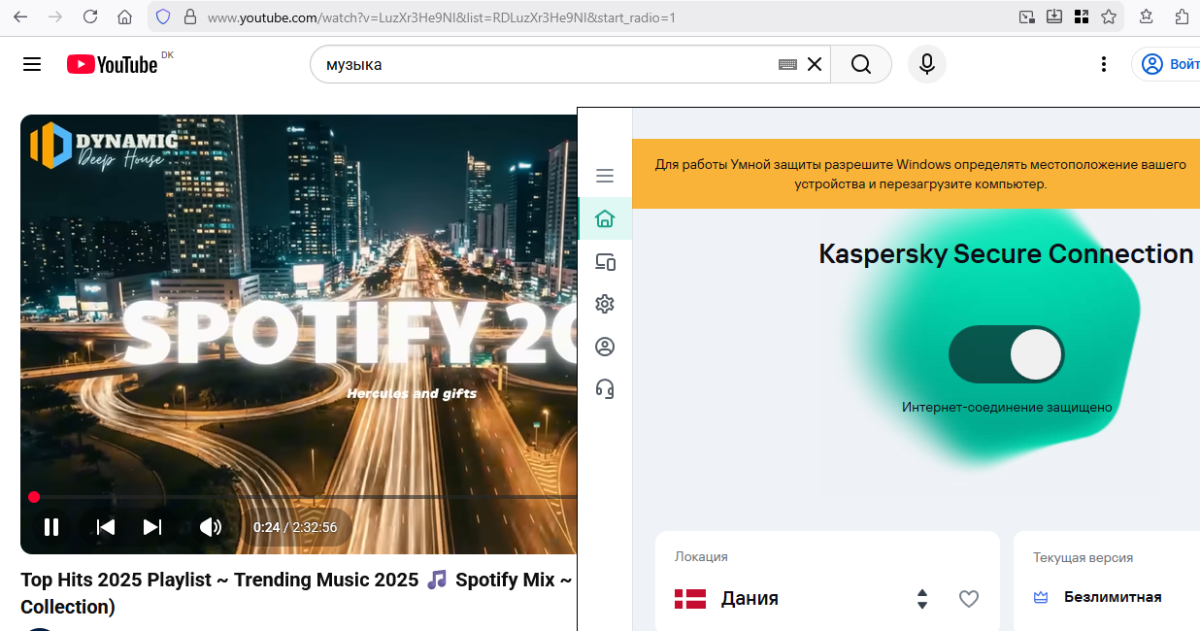Open Kaspersky devices tab in sidebar

point(604,262)
